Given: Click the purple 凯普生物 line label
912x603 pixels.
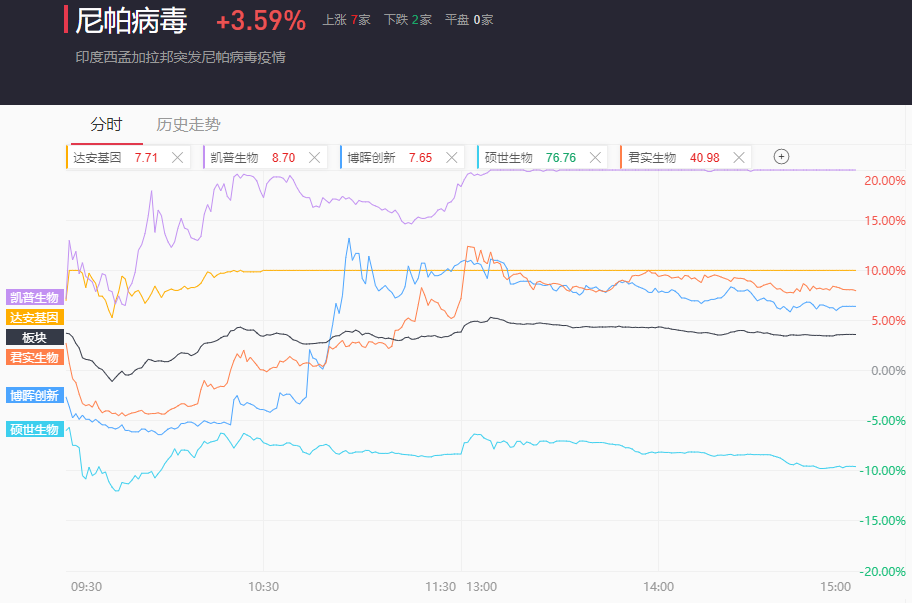Looking at the screenshot, I should 35,297.
